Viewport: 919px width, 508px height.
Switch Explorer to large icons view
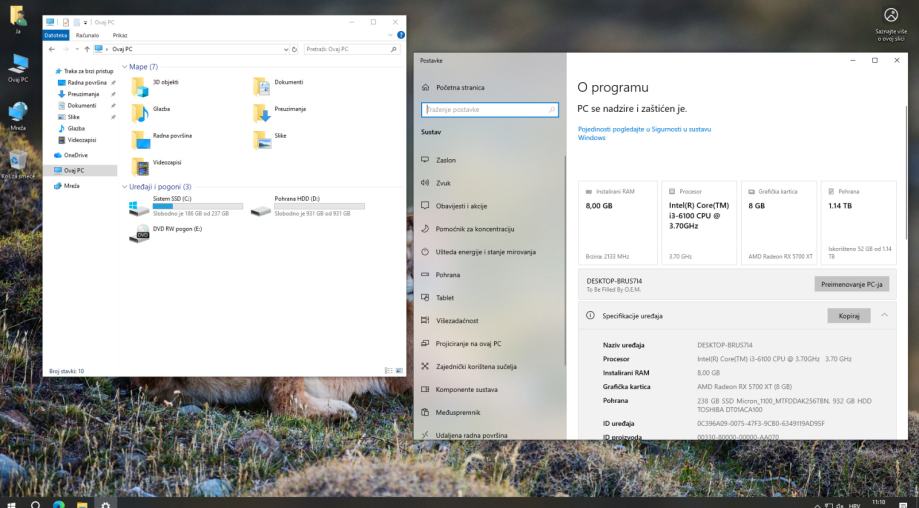click(399, 371)
